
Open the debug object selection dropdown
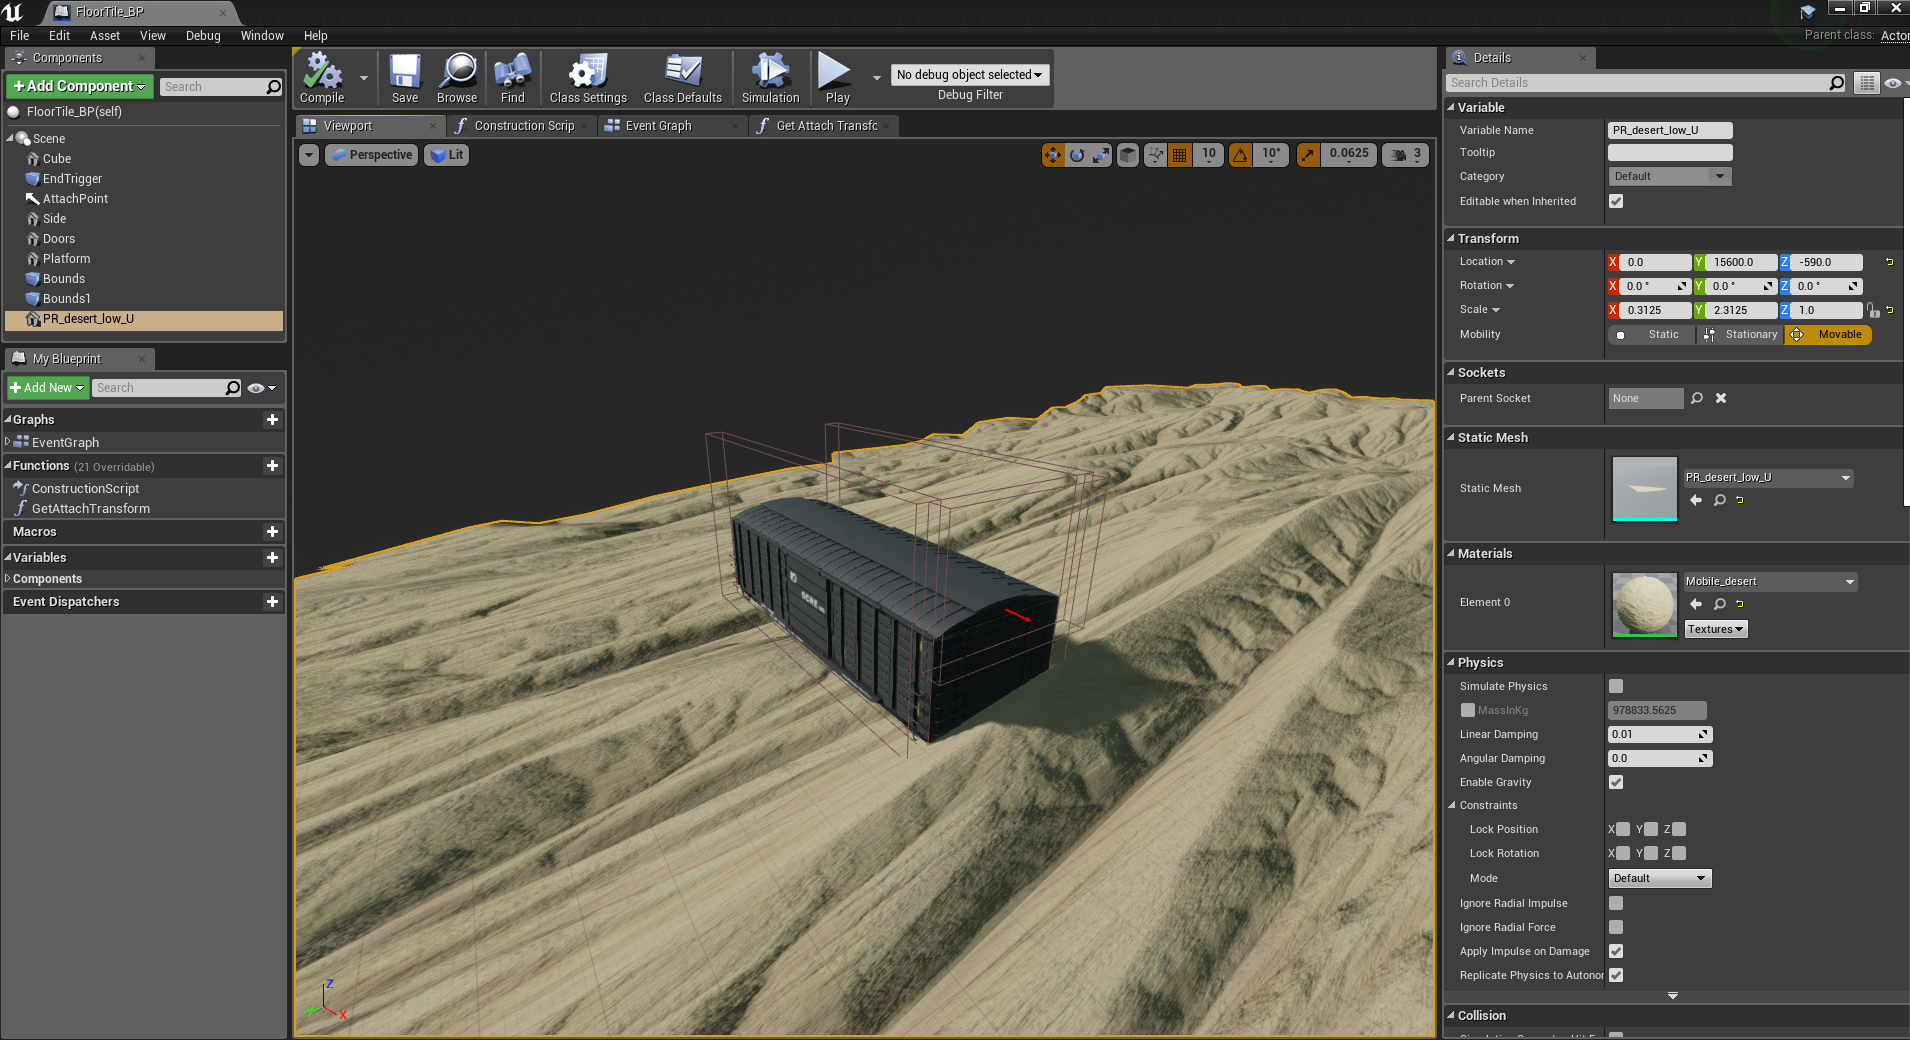pyautogui.click(x=969, y=75)
